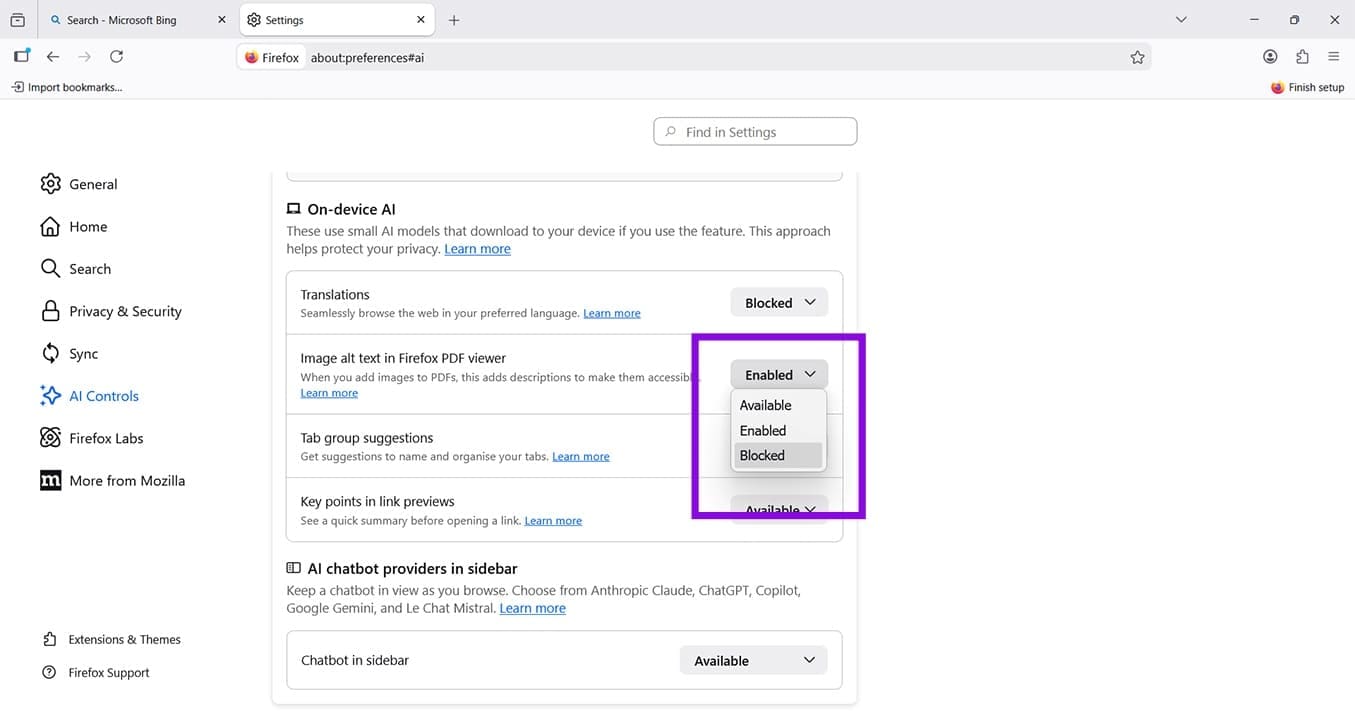The image size is (1355, 720).
Task: Click the AI Controls sparkle icon
Action: [x=50, y=396]
